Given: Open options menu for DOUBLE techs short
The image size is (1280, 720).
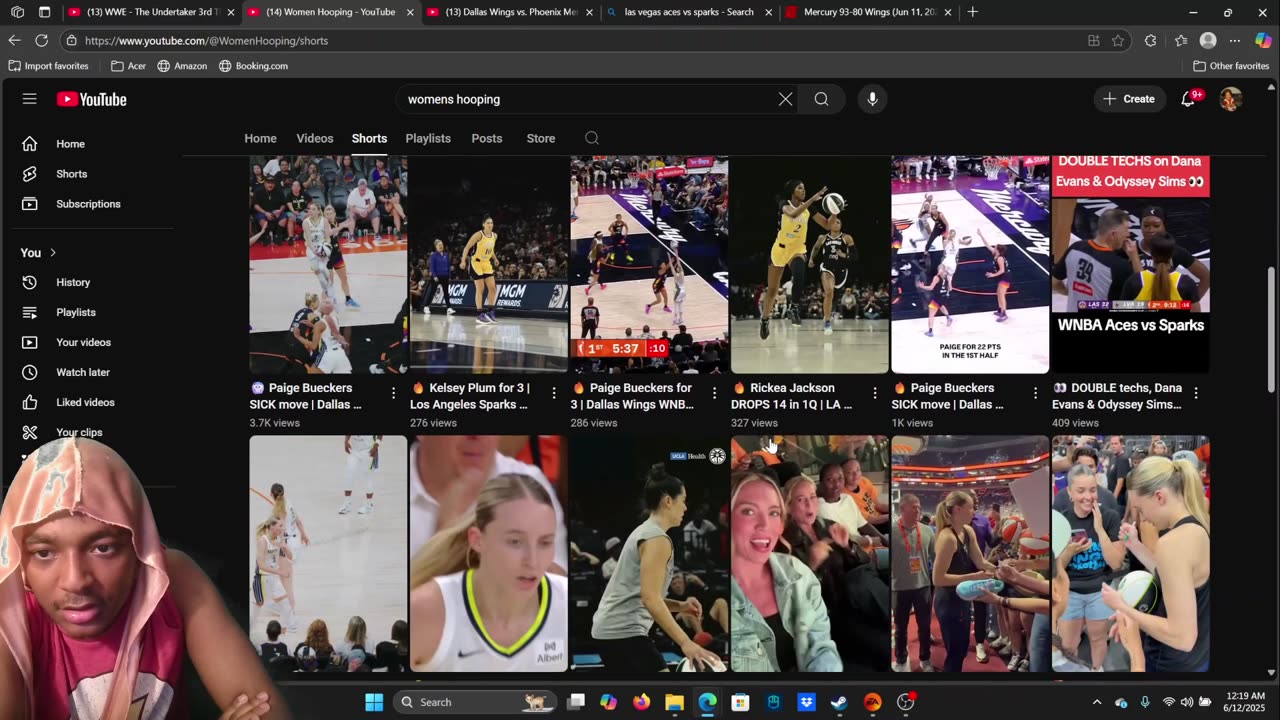Looking at the screenshot, I should point(1196,393).
